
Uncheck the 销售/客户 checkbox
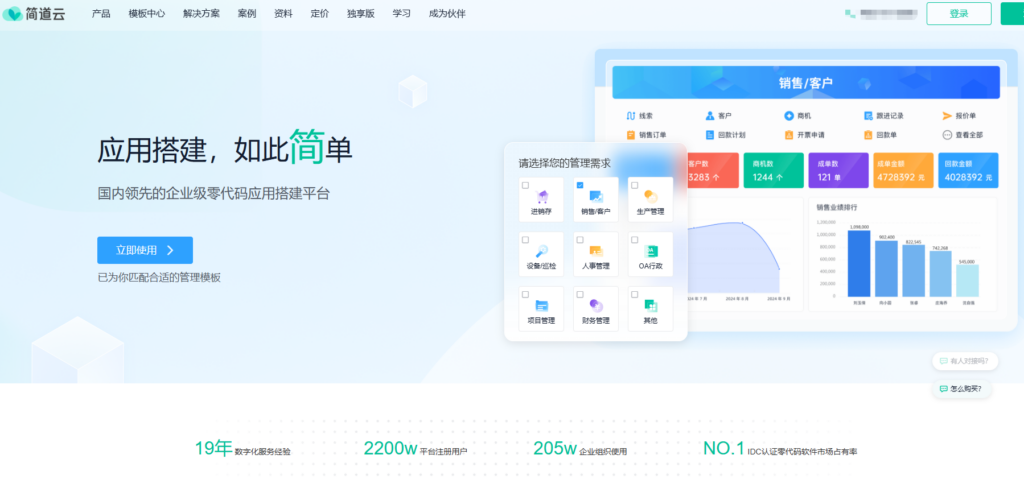580,185
